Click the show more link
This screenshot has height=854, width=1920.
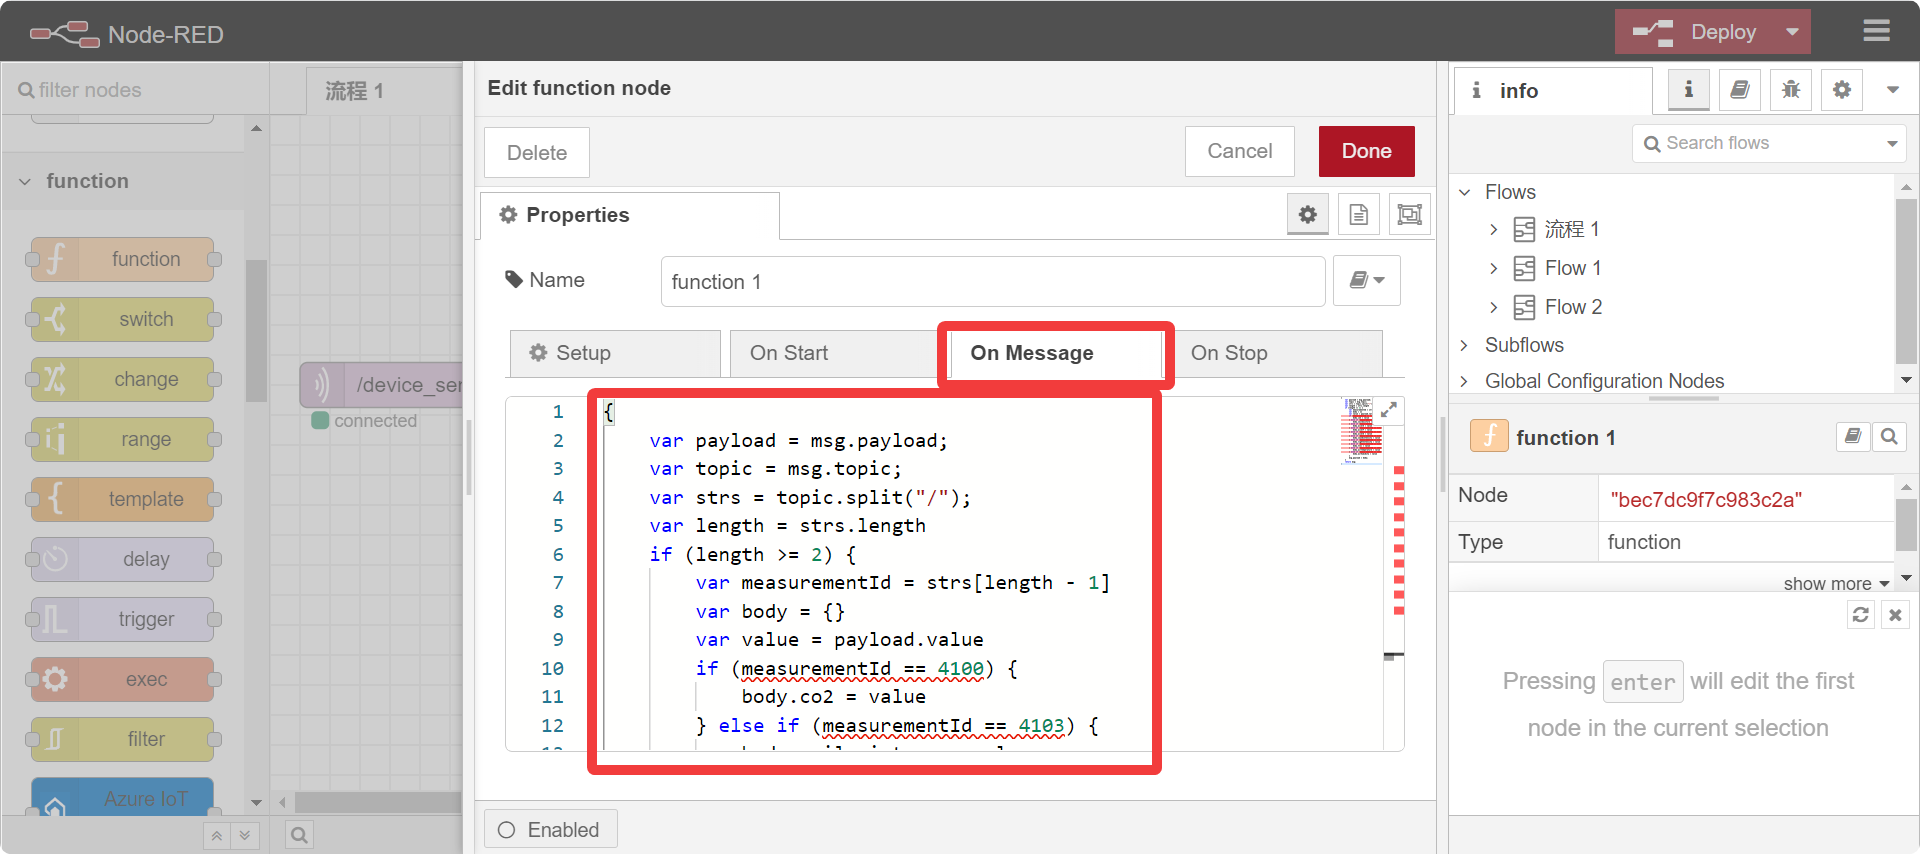pos(1836,583)
